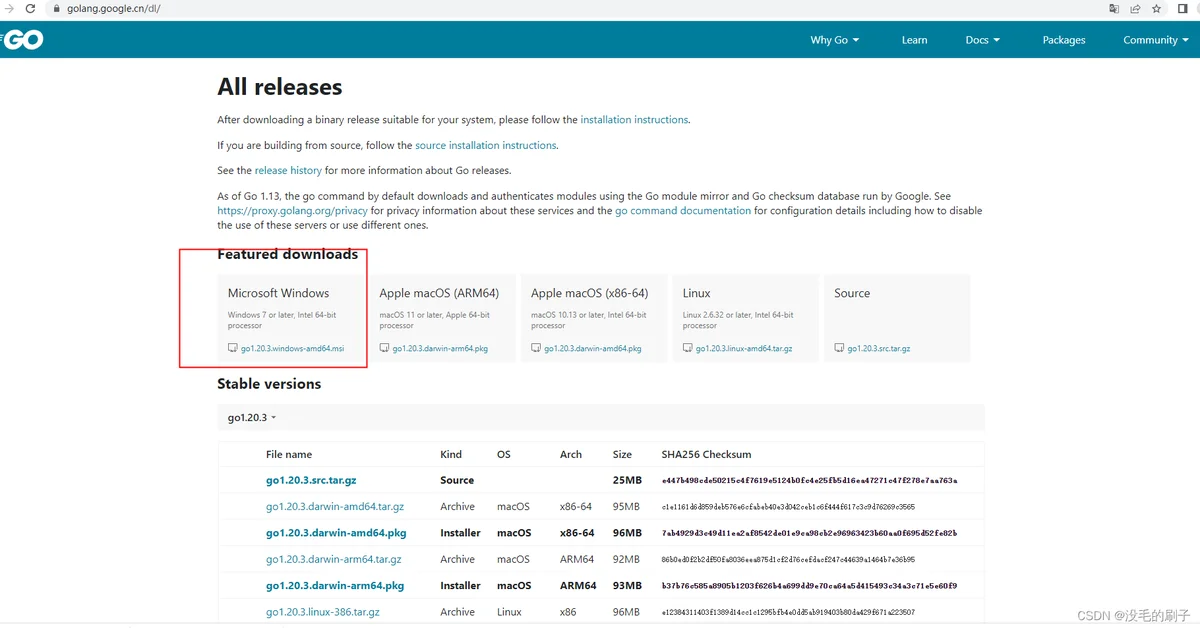The height and width of the screenshot is (628, 1200).
Task: Download go1.20.3.linux-amd64.tar.gz from featured card
Action: coord(744,349)
